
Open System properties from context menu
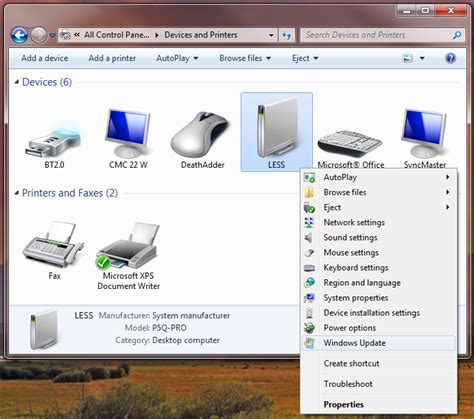click(x=378, y=298)
